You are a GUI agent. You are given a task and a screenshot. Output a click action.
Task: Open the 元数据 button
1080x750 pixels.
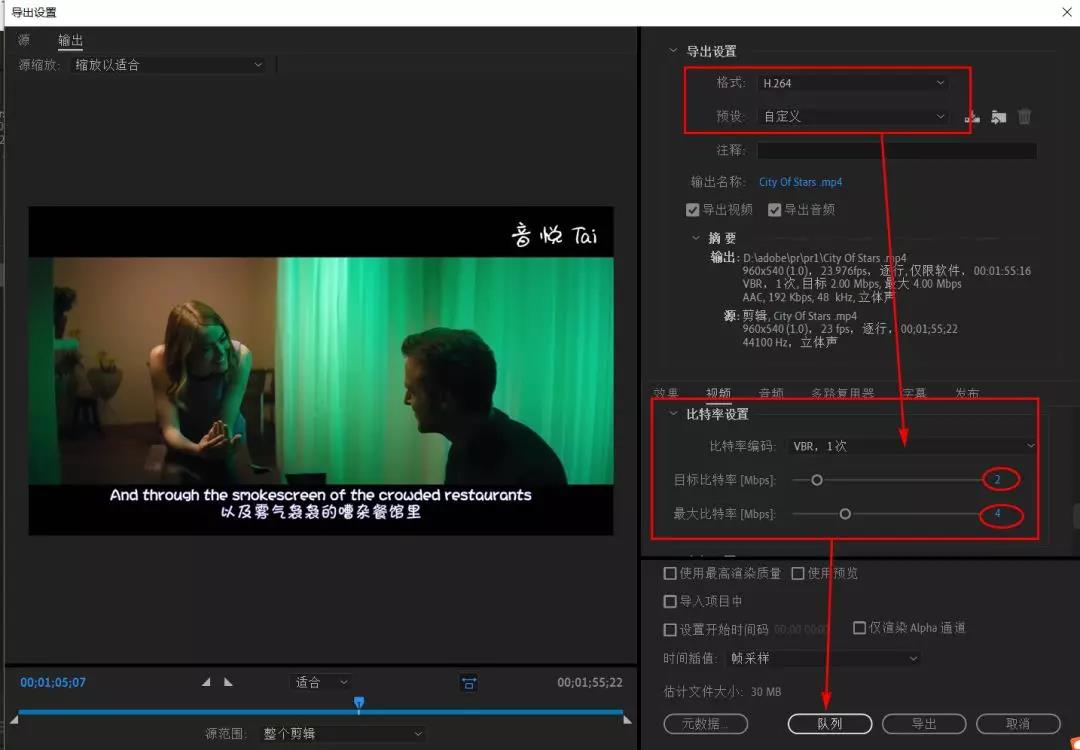coord(705,724)
